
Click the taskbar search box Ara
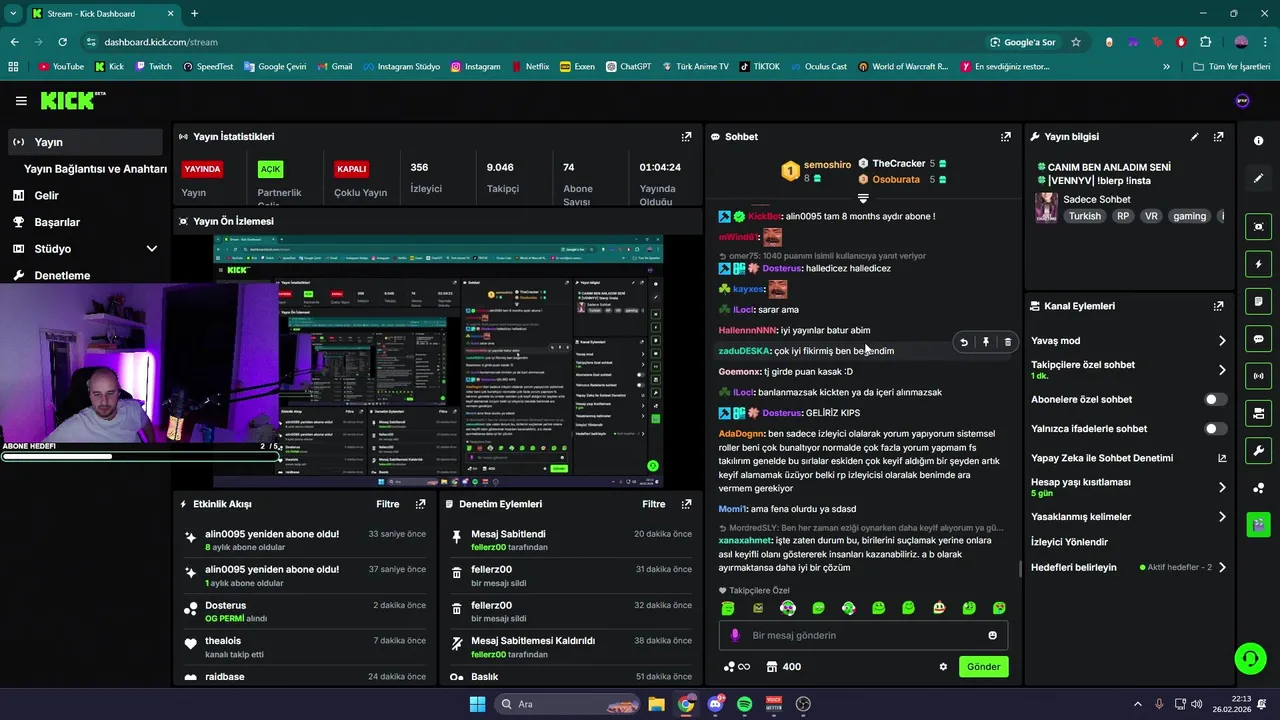pyautogui.click(x=567, y=704)
